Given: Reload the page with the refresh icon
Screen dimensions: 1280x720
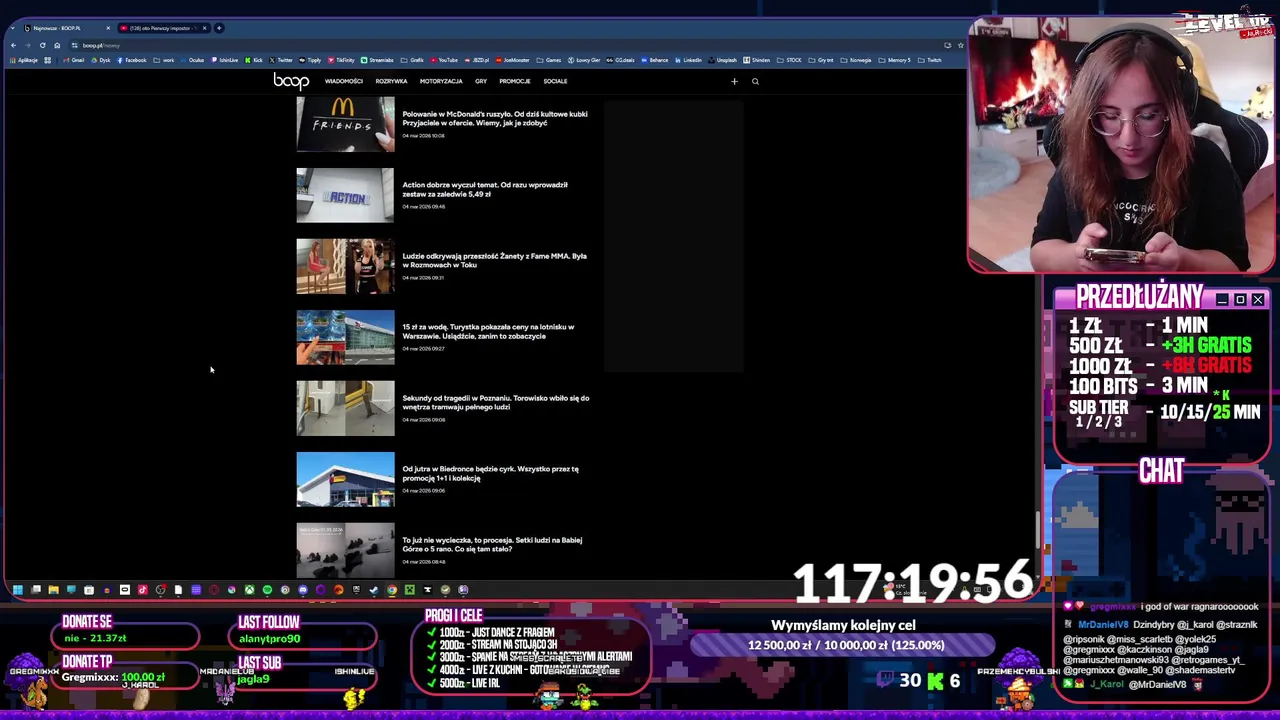Looking at the screenshot, I should tap(42, 45).
